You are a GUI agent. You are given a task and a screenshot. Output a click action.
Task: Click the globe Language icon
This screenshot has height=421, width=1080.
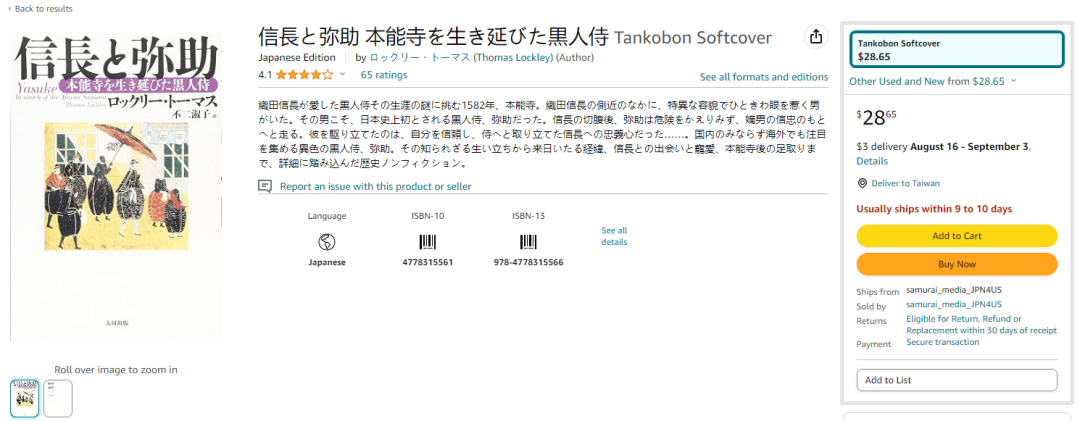[326, 242]
